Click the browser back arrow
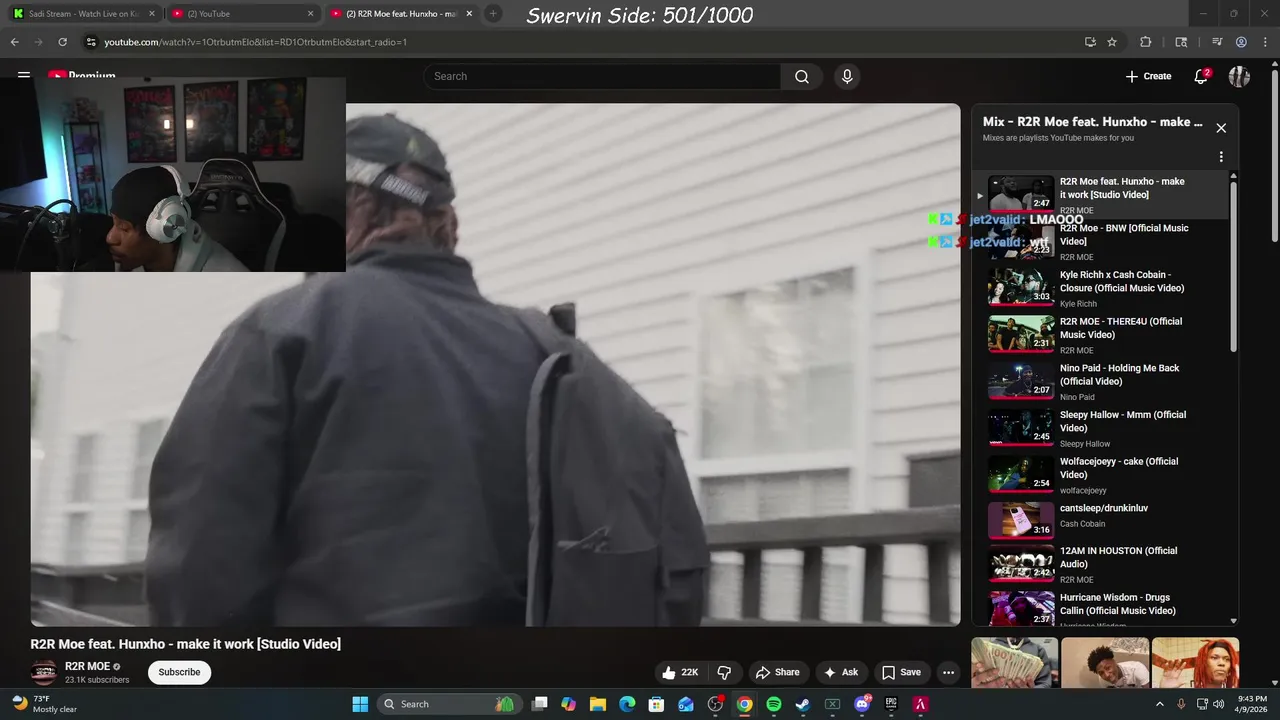Image resolution: width=1280 pixels, height=720 pixels. pos(14,42)
